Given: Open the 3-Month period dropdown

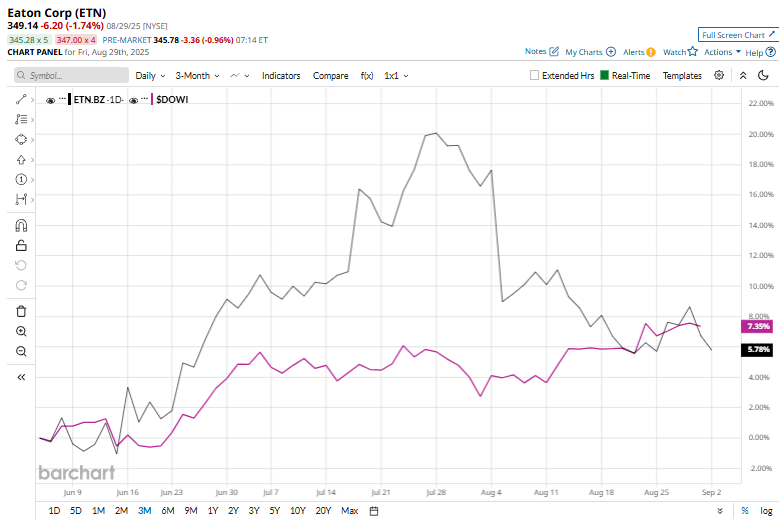Looking at the screenshot, I should [x=197, y=76].
